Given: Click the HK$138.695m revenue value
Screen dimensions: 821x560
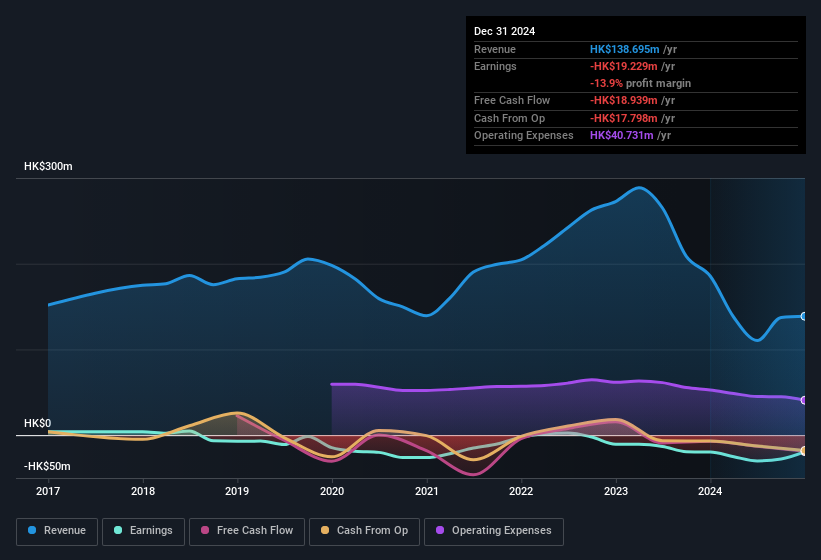Looking at the screenshot, I should click(624, 49).
